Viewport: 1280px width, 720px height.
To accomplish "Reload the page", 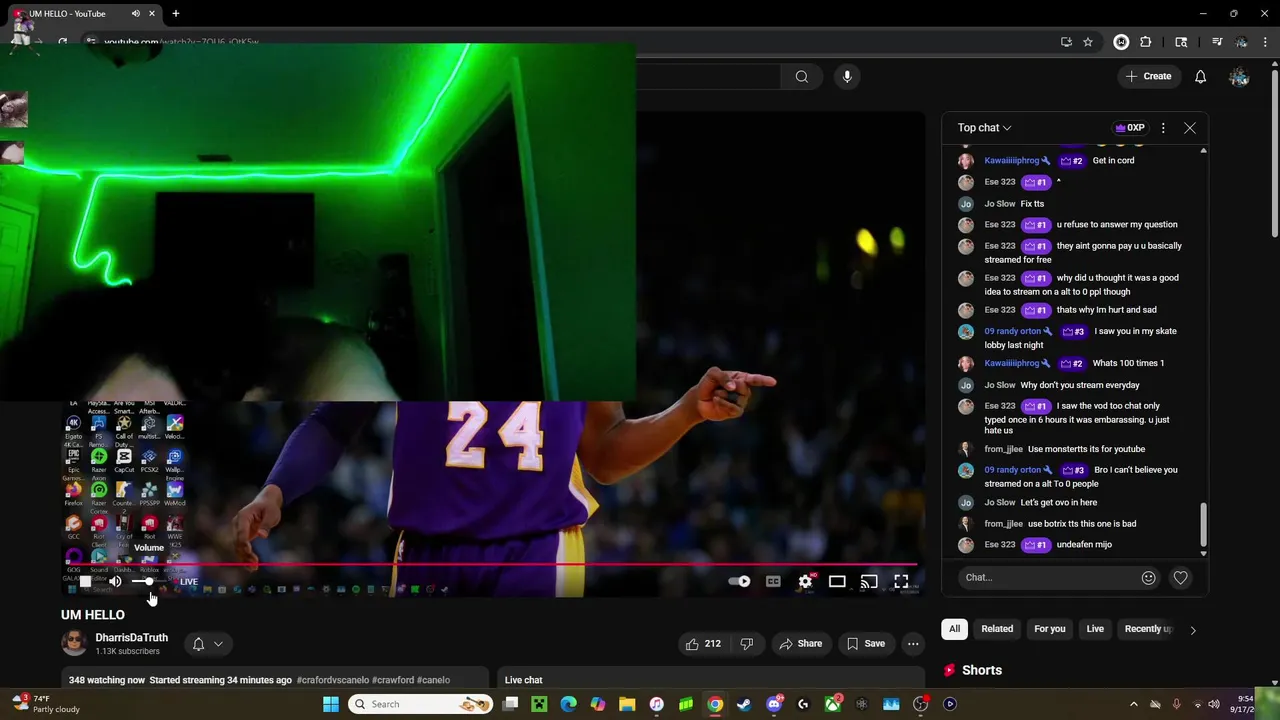I will pos(62,42).
